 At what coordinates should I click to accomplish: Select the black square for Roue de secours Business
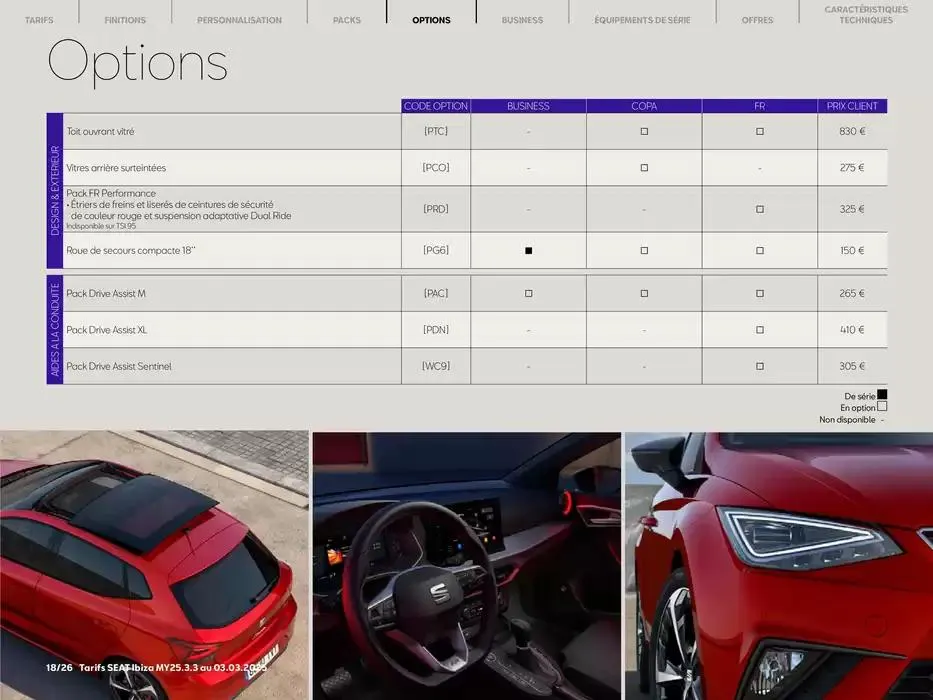(x=528, y=250)
